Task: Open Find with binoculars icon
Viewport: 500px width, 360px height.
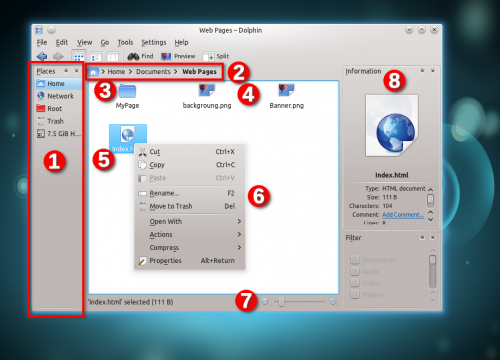Action: pyautogui.click(x=140, y=56)
